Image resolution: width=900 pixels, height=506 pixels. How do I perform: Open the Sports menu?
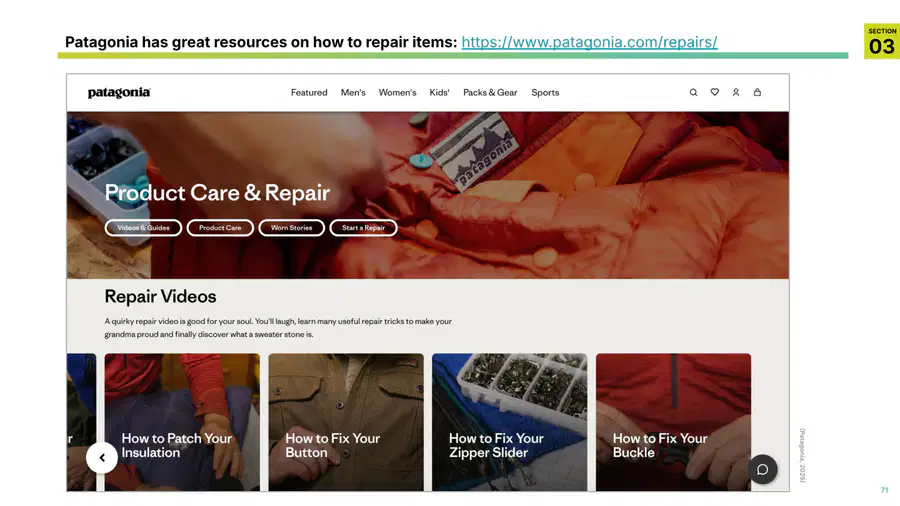coord(545,92)
